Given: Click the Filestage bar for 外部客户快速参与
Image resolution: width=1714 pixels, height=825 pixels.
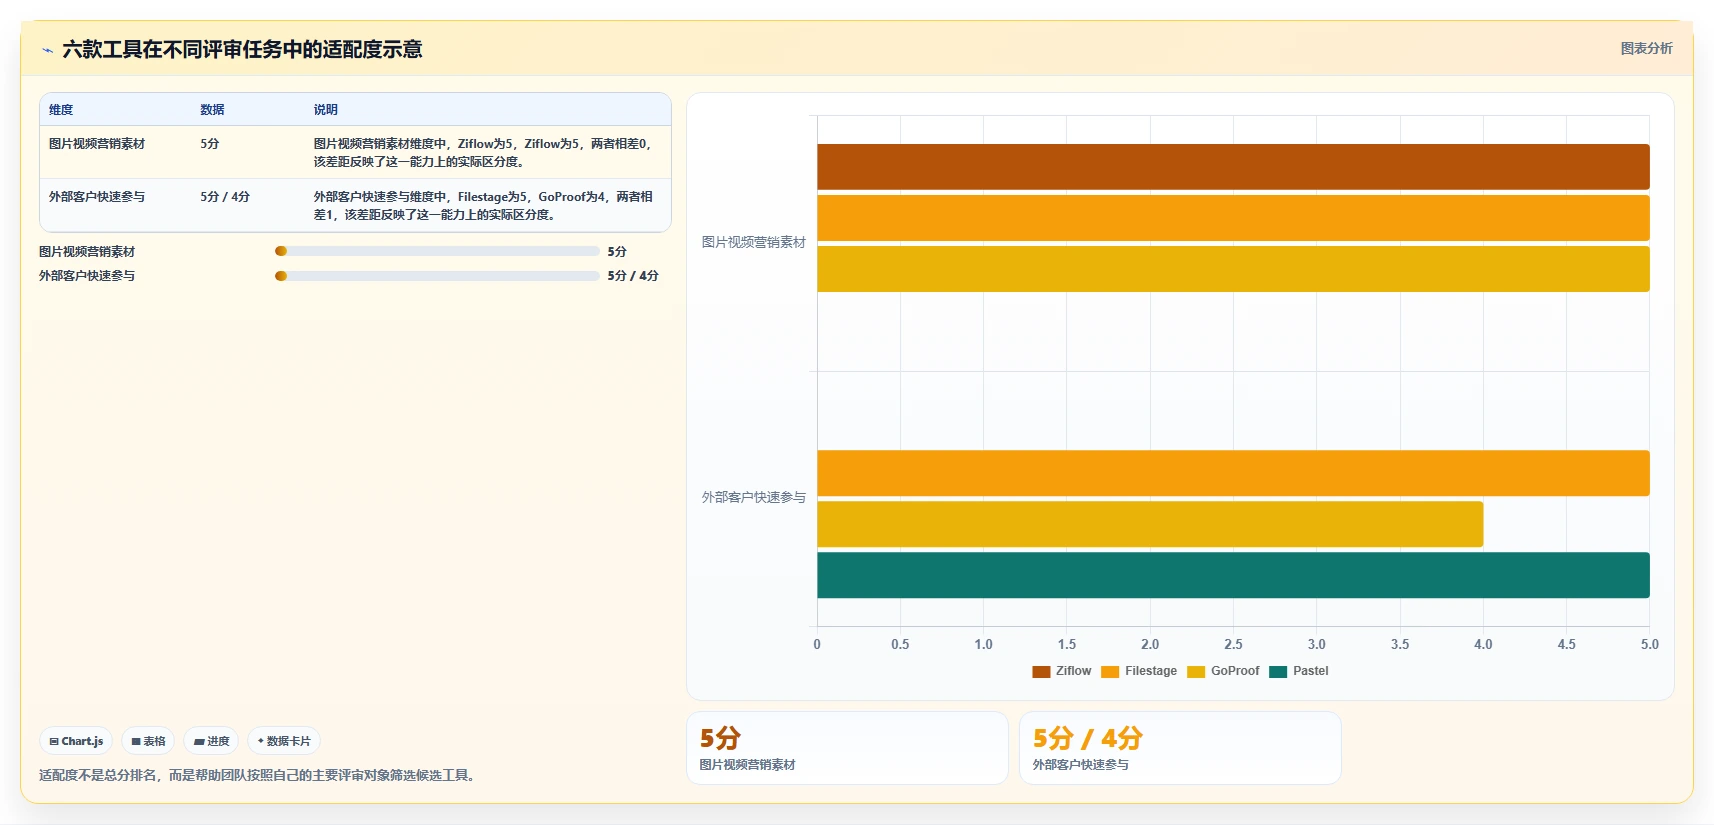Looking at the screenshot, I should coord(1233,473).
